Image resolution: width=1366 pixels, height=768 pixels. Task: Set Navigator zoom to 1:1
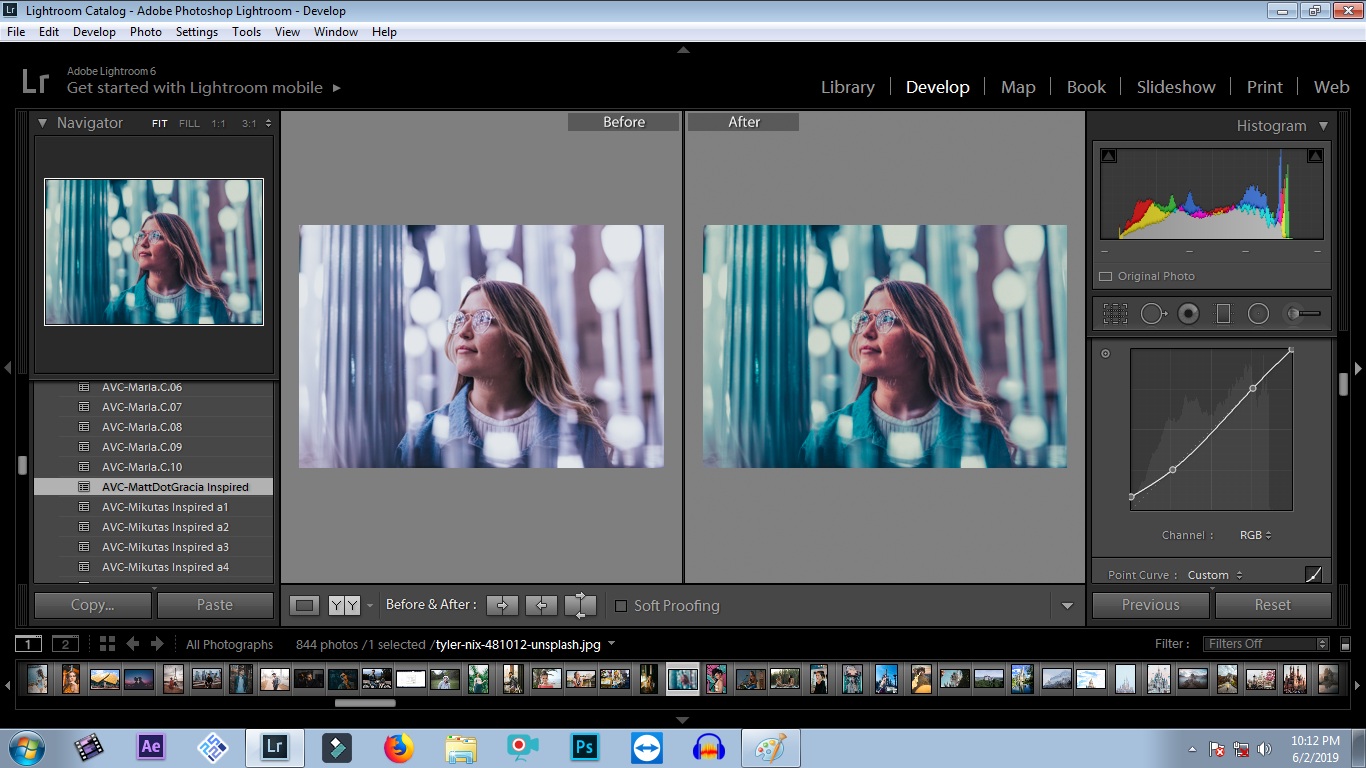click(218, 124)
